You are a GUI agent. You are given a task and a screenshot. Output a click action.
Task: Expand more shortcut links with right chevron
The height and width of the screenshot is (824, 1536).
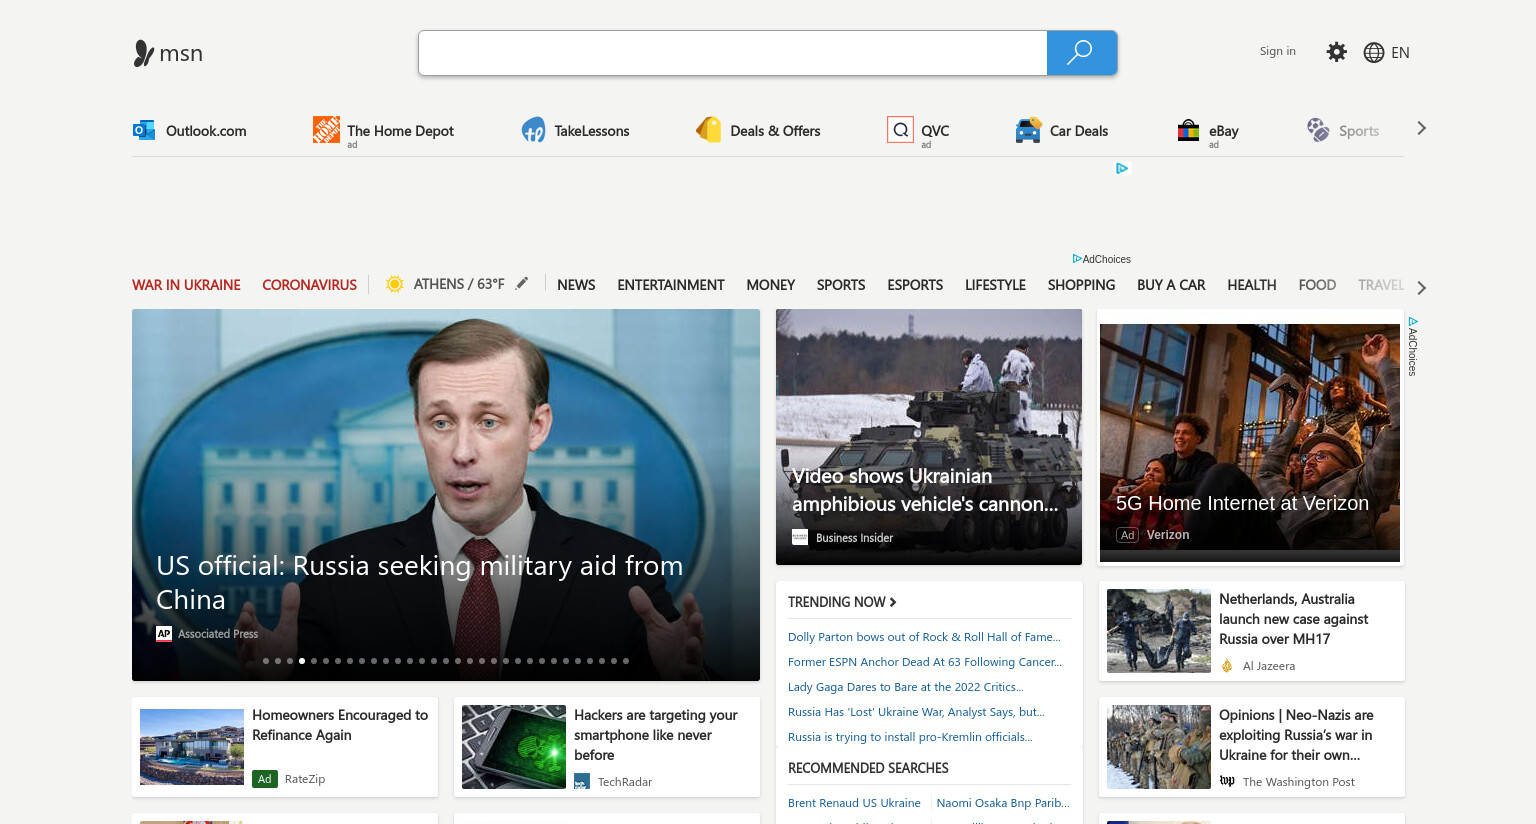coord(1421,129)
